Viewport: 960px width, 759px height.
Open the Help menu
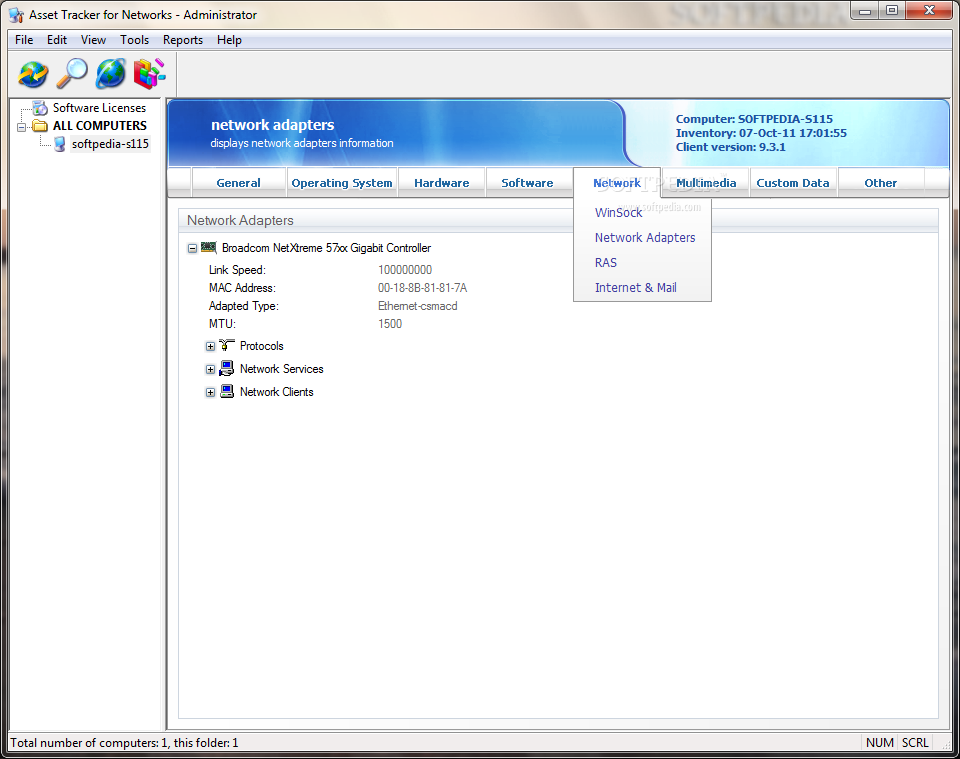229,40
